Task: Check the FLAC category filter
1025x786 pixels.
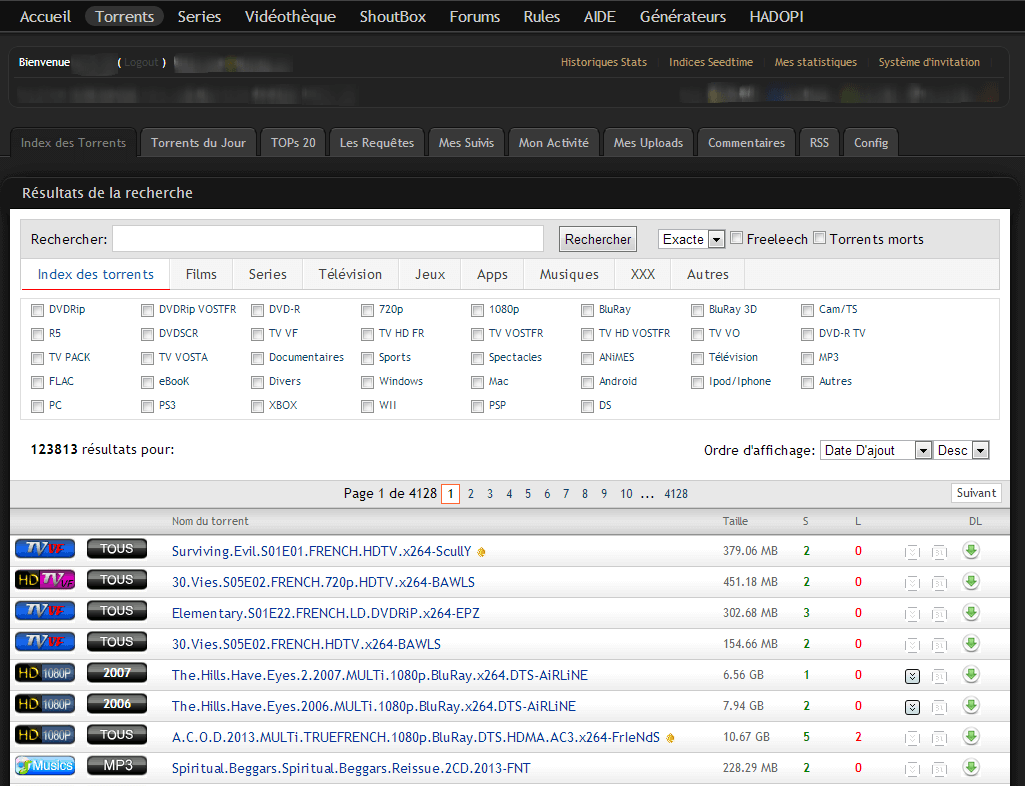Action: pyautogui.click(x=38, y=382)
